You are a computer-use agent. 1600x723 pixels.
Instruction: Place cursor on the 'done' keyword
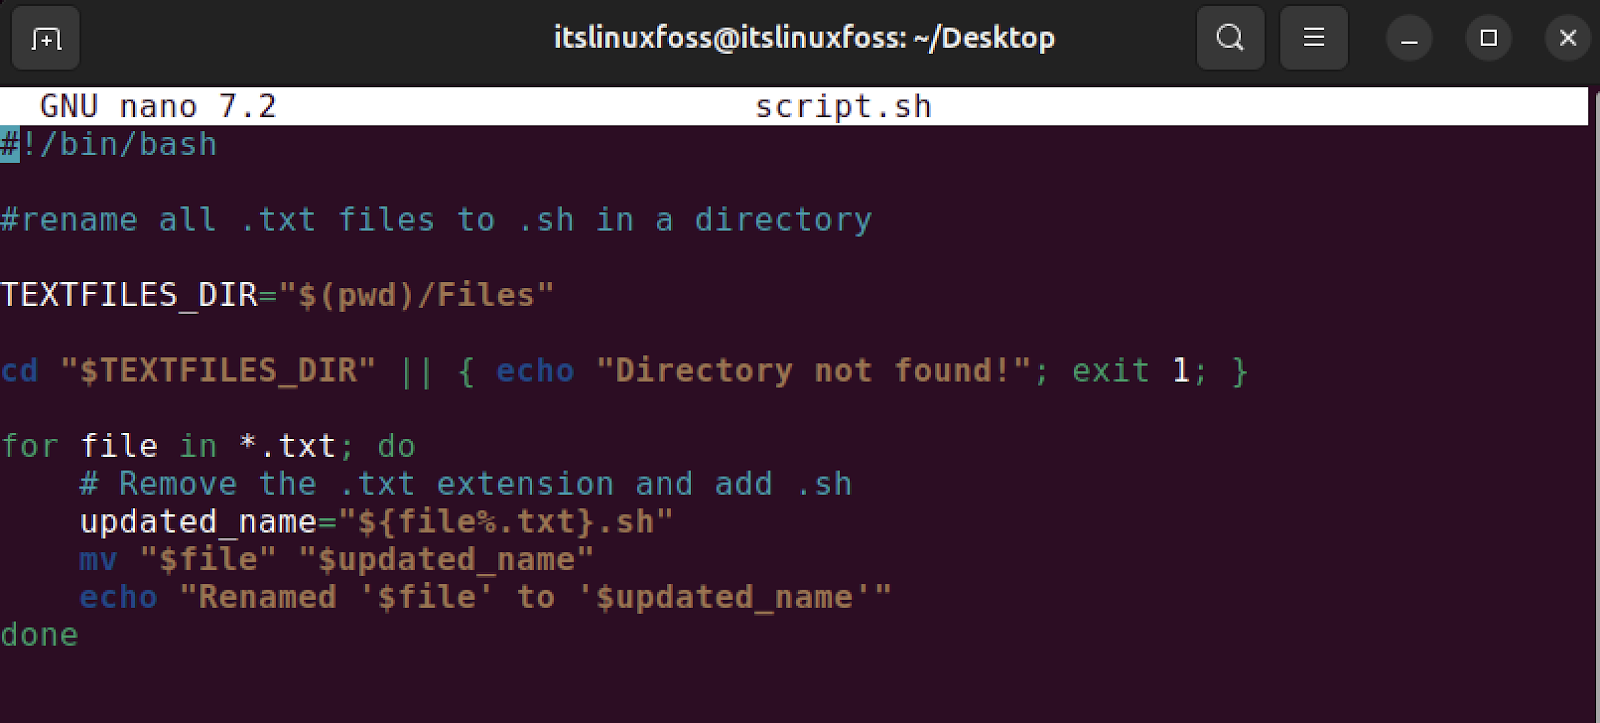click(x=39, y=635)
